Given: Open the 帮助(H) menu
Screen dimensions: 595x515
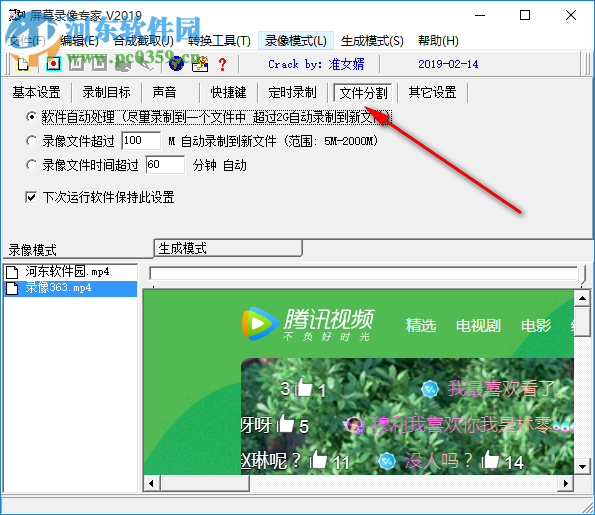Looking at the screenshot, I should [x=438, y=41].
